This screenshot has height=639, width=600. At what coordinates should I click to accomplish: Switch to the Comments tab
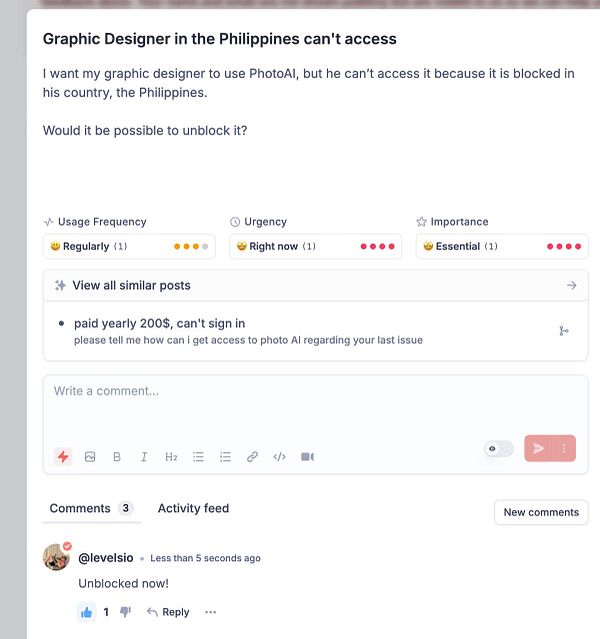point(91,508)
